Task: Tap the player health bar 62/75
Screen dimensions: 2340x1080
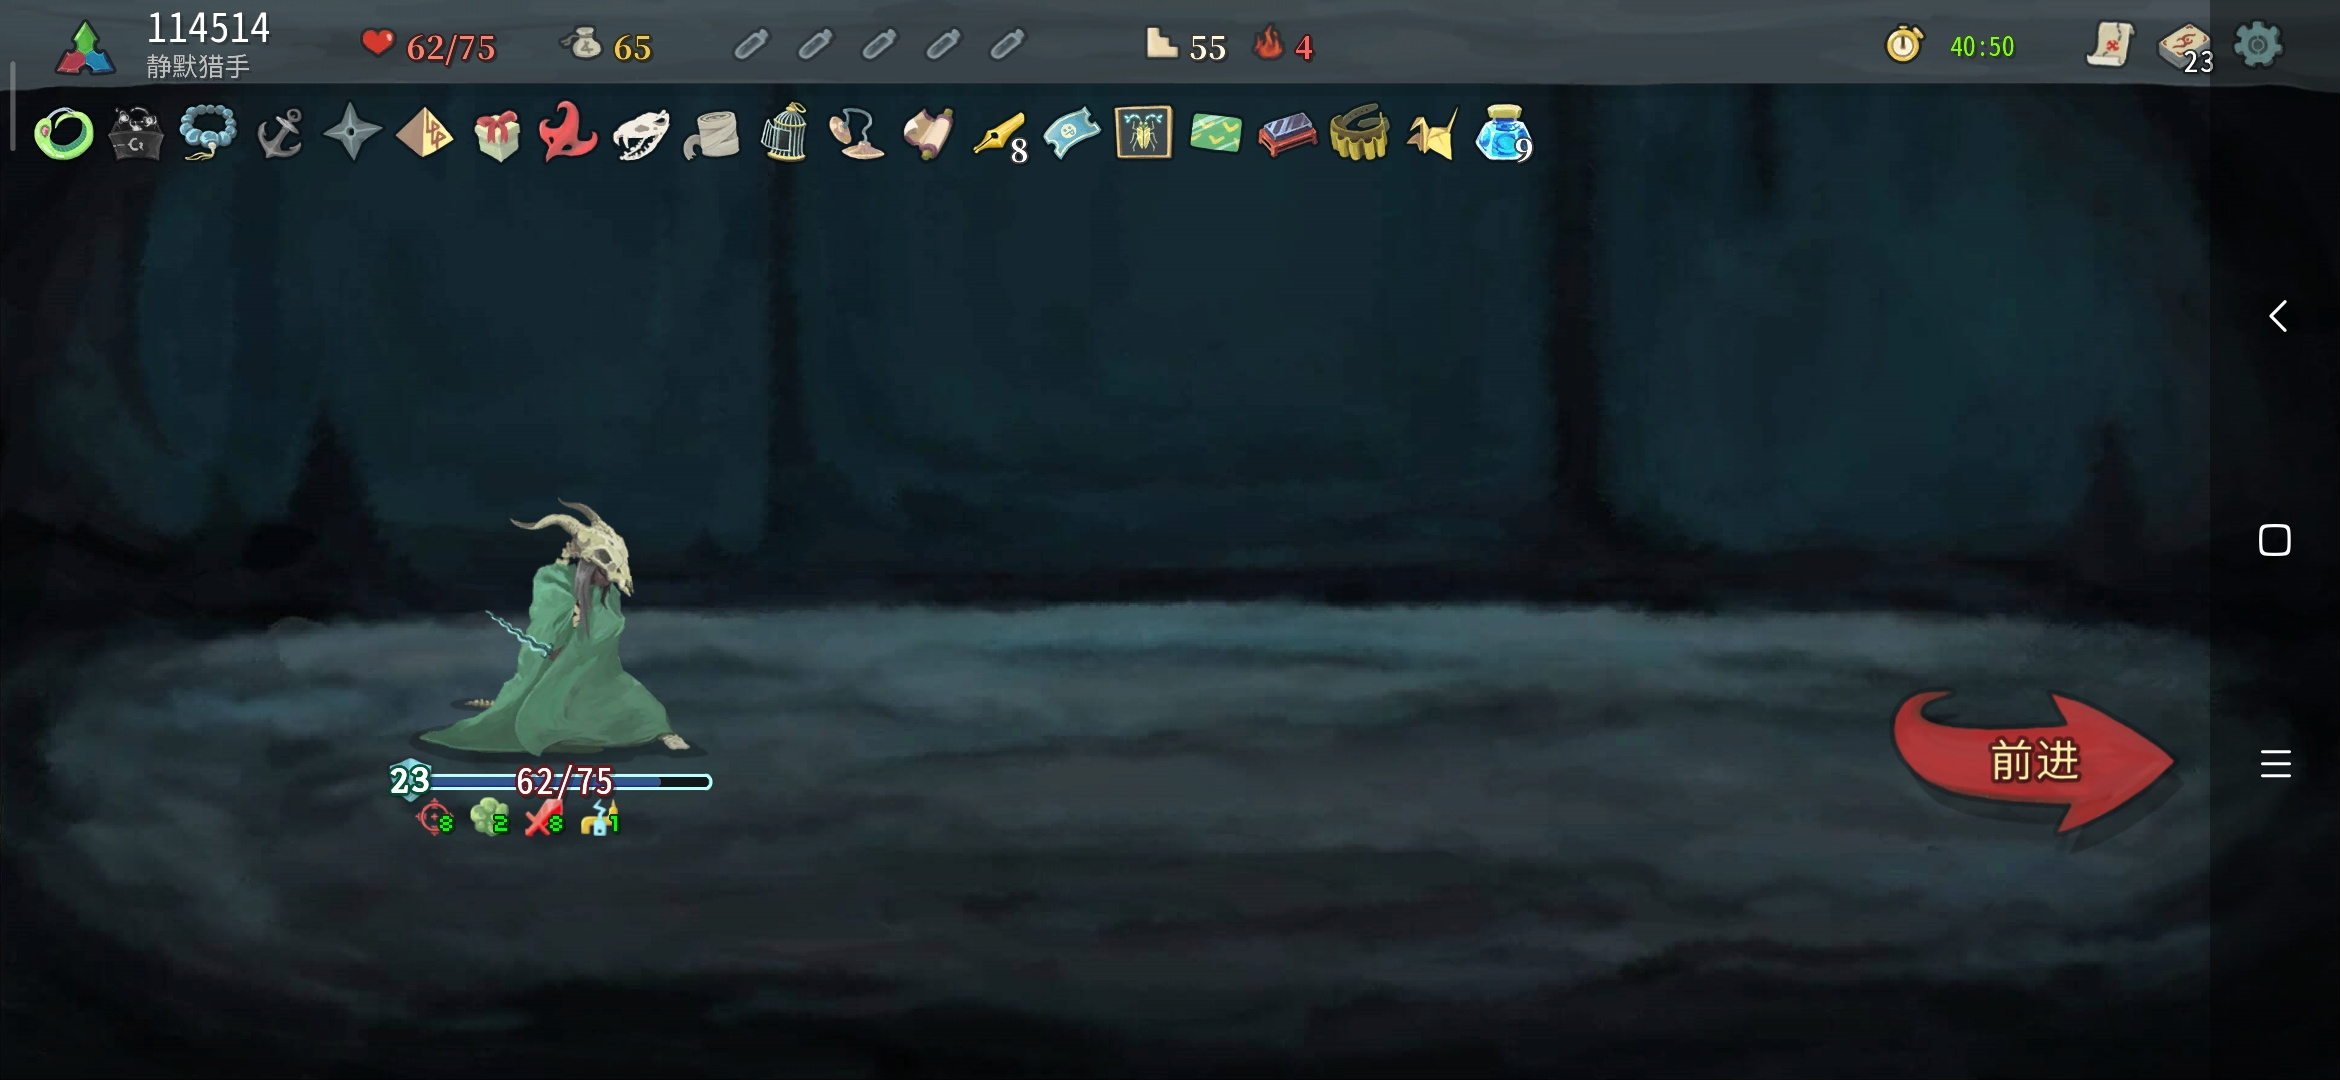Action: click(x=564, y=781)
